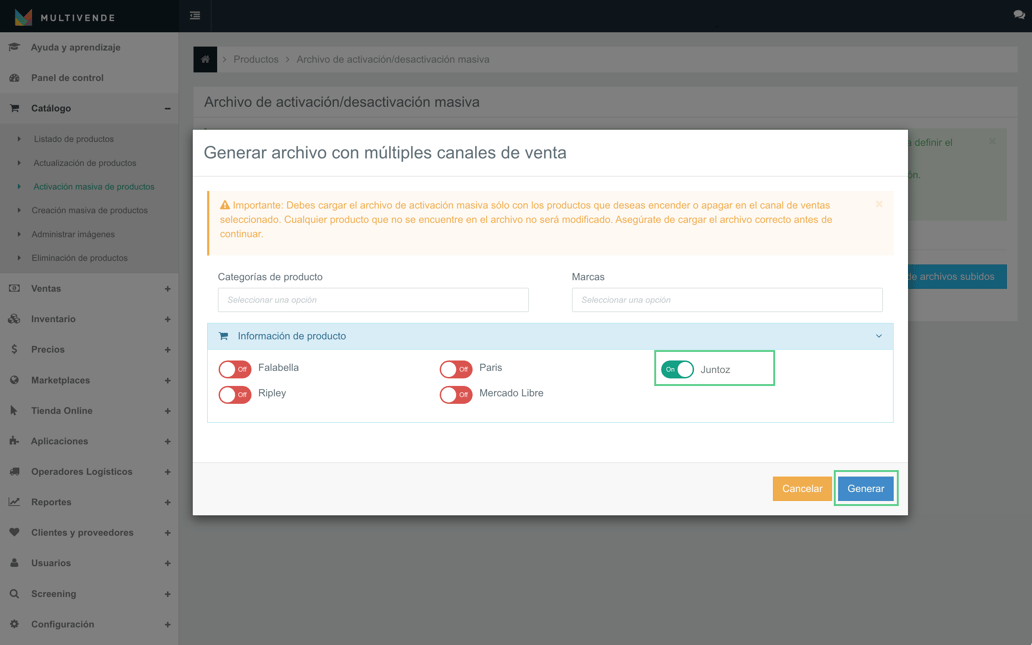Viewport: 1032px width, 645px height.
Task: Close the green notification behind the dialog
Action: (x=993, y=142)
